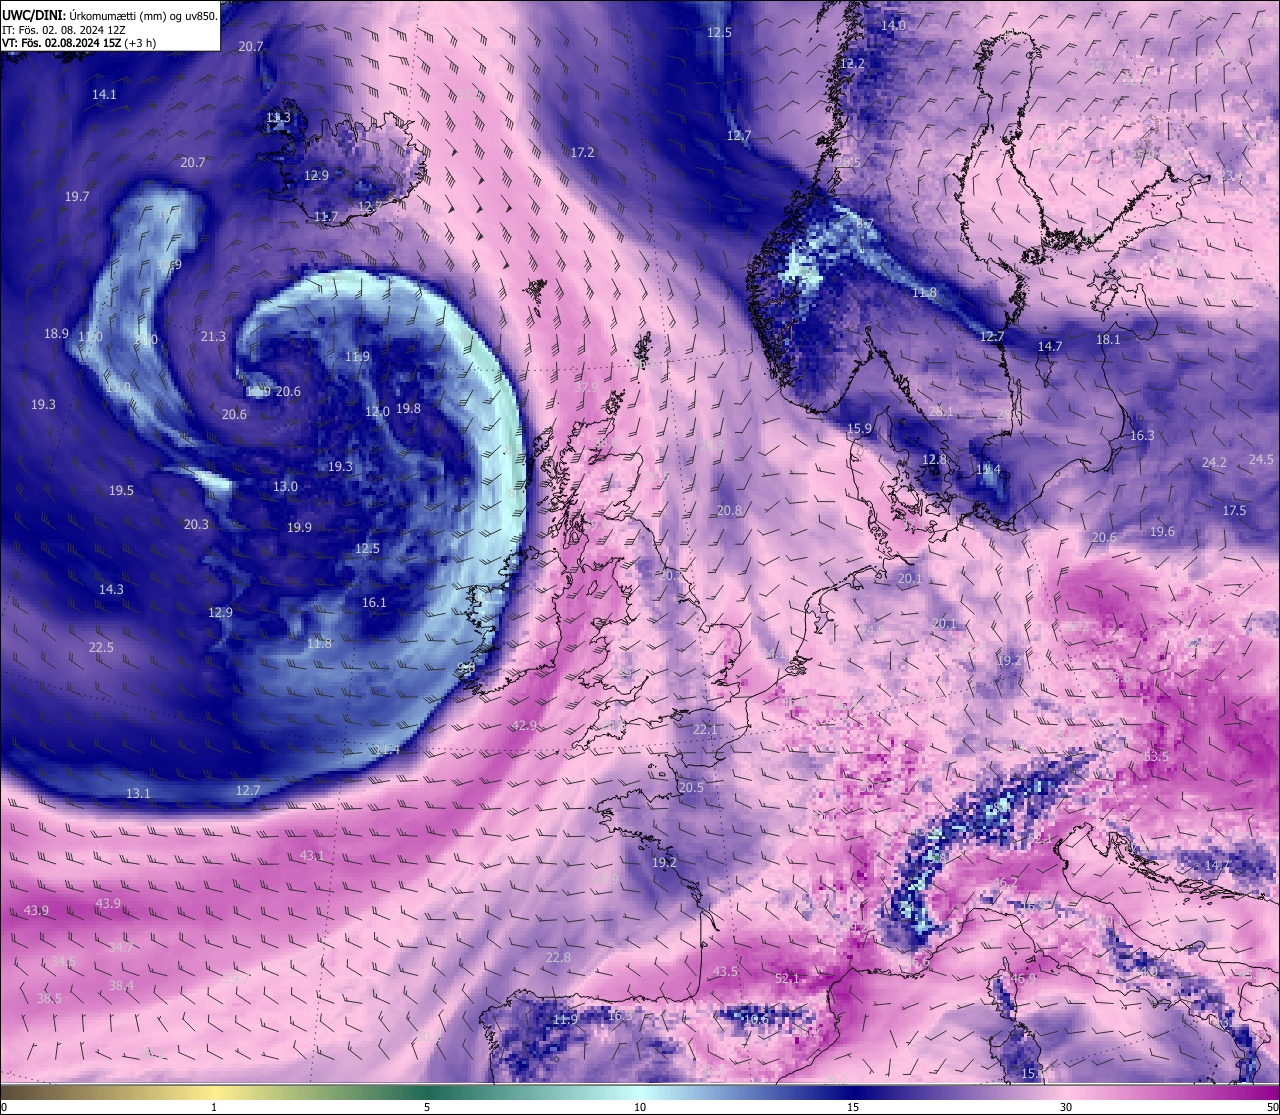
Task: Click the 12.2 value label
Action: [x=852, y=64]
